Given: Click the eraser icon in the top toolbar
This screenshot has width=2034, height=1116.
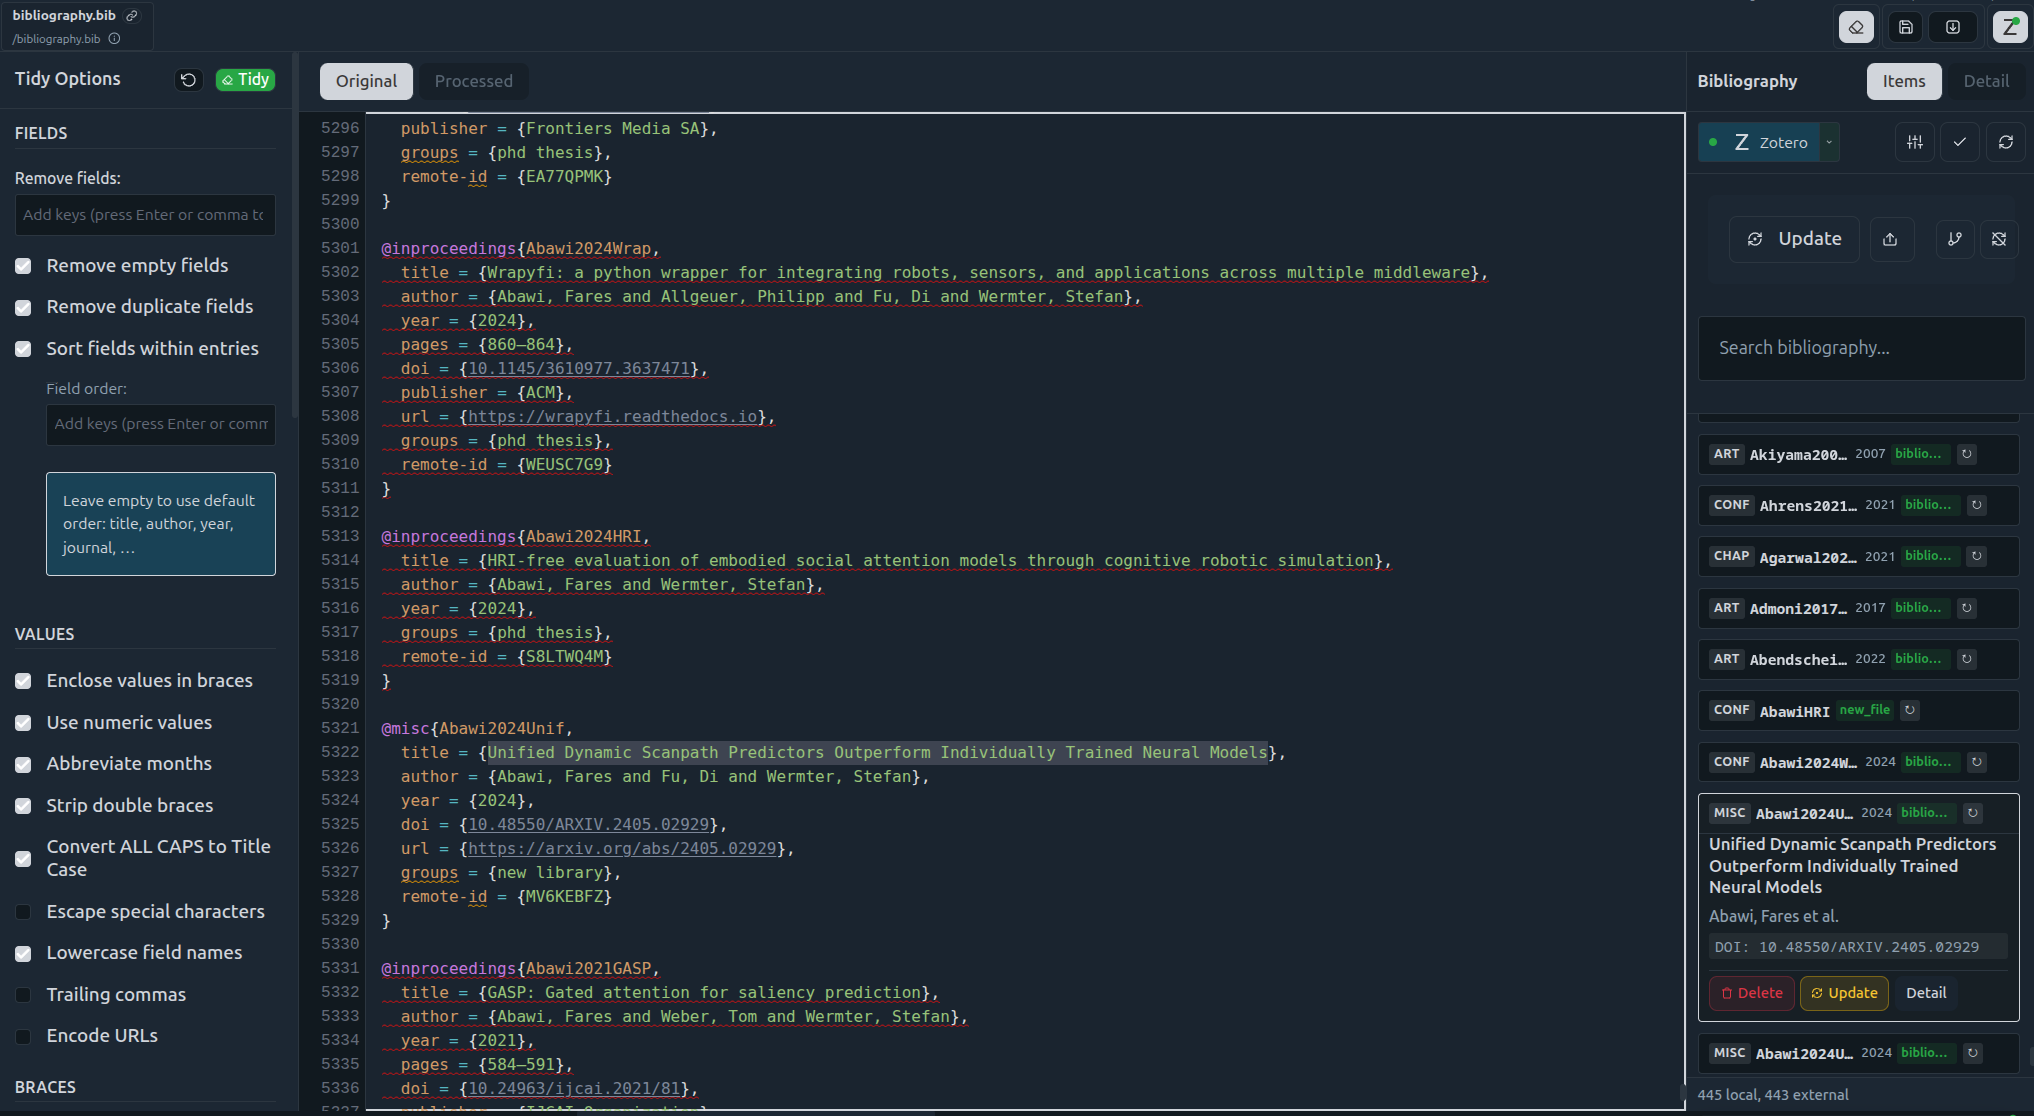Looking at the screenshot, I should 1856,27.
